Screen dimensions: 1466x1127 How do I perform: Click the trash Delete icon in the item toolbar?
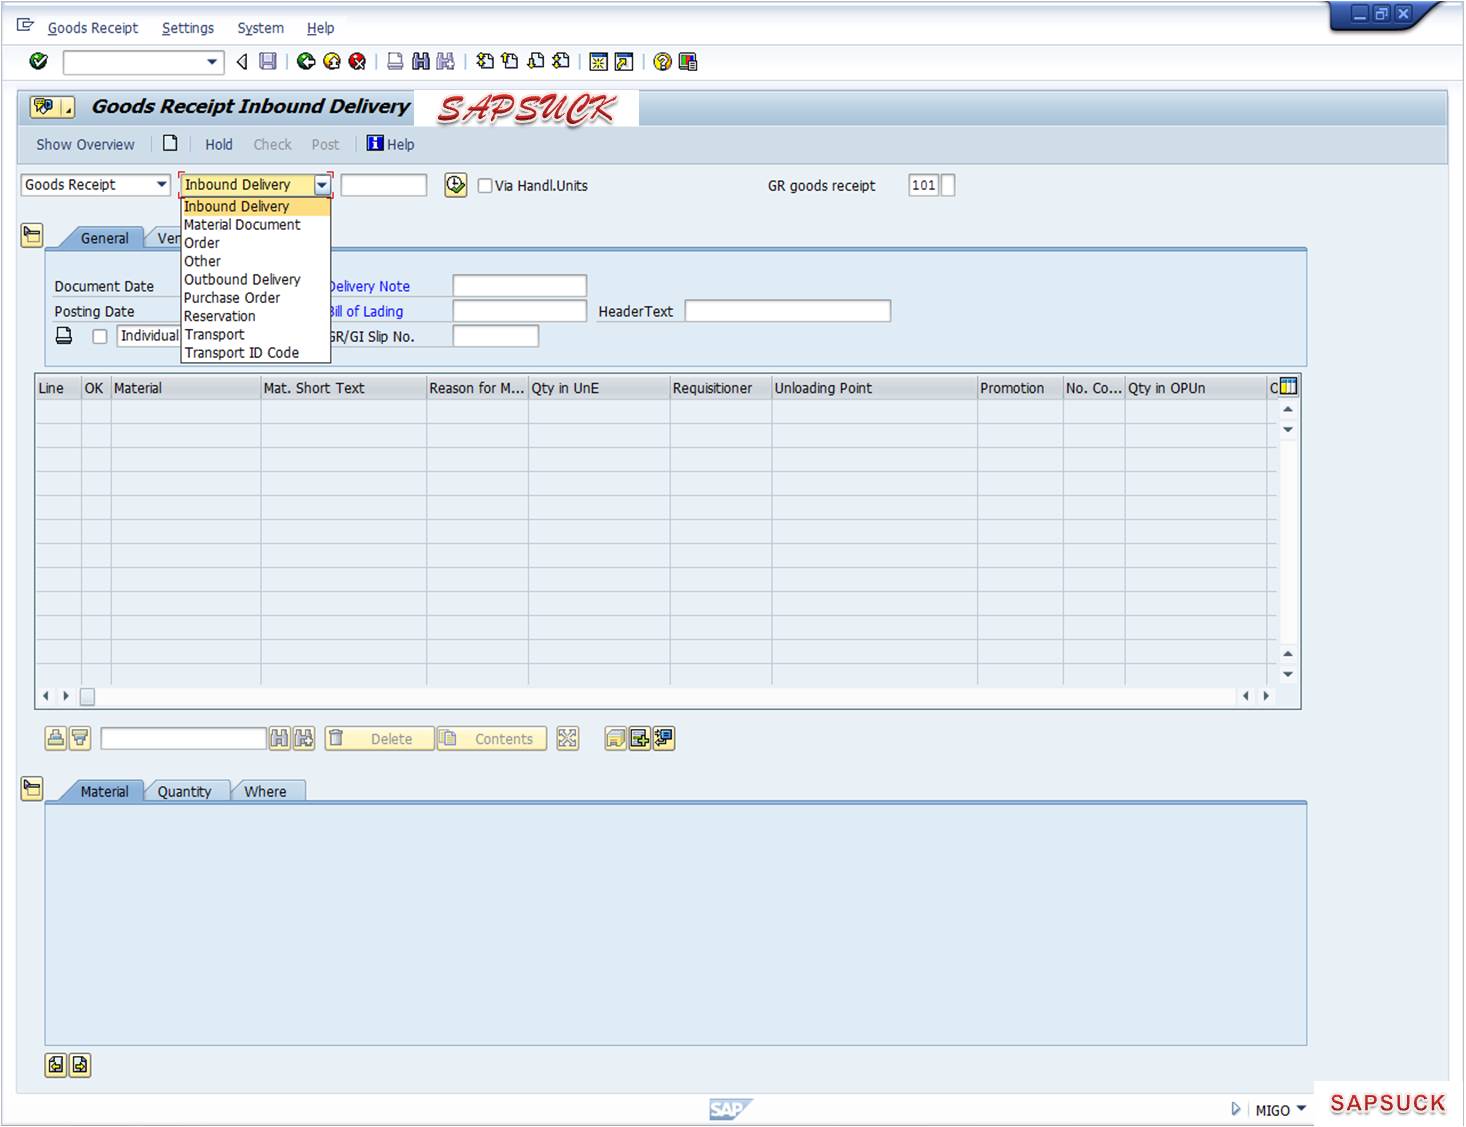coord(336,739)
